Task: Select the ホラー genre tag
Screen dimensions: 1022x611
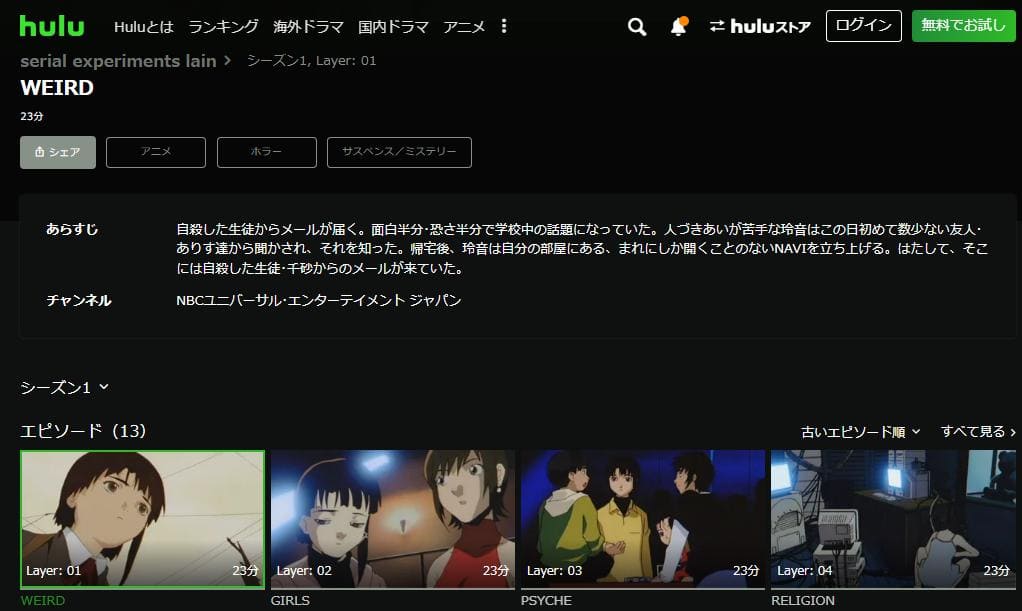Action: tap(267, 152)
